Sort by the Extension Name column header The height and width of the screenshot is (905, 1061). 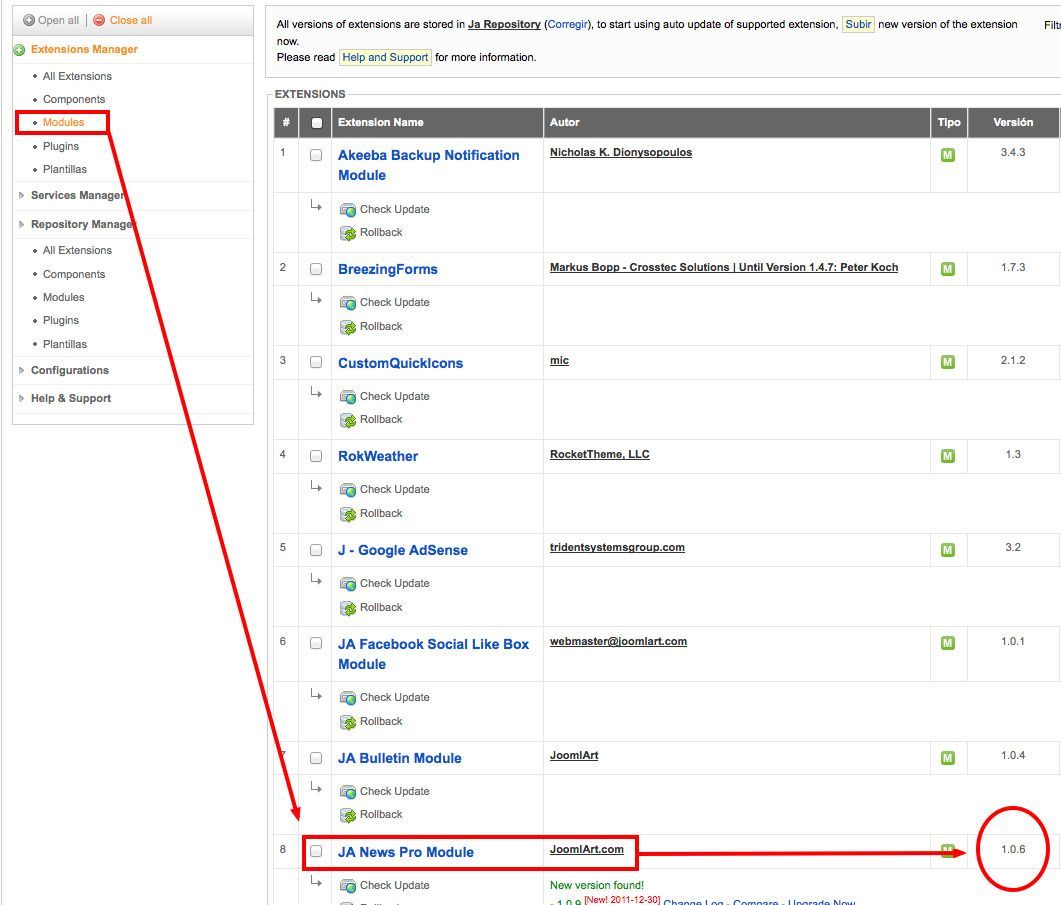pos(380,123)
